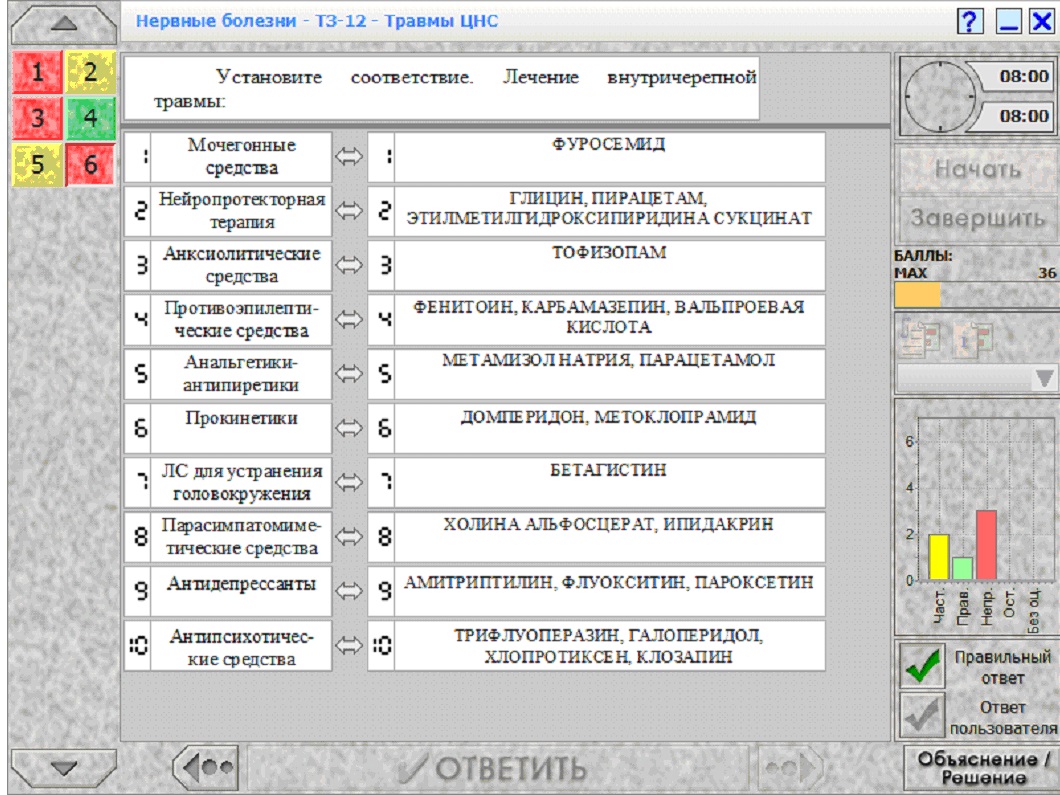Click the green Прав. bar in the chart
This screenshot has height=795, width=1060.
coord(962,569)
